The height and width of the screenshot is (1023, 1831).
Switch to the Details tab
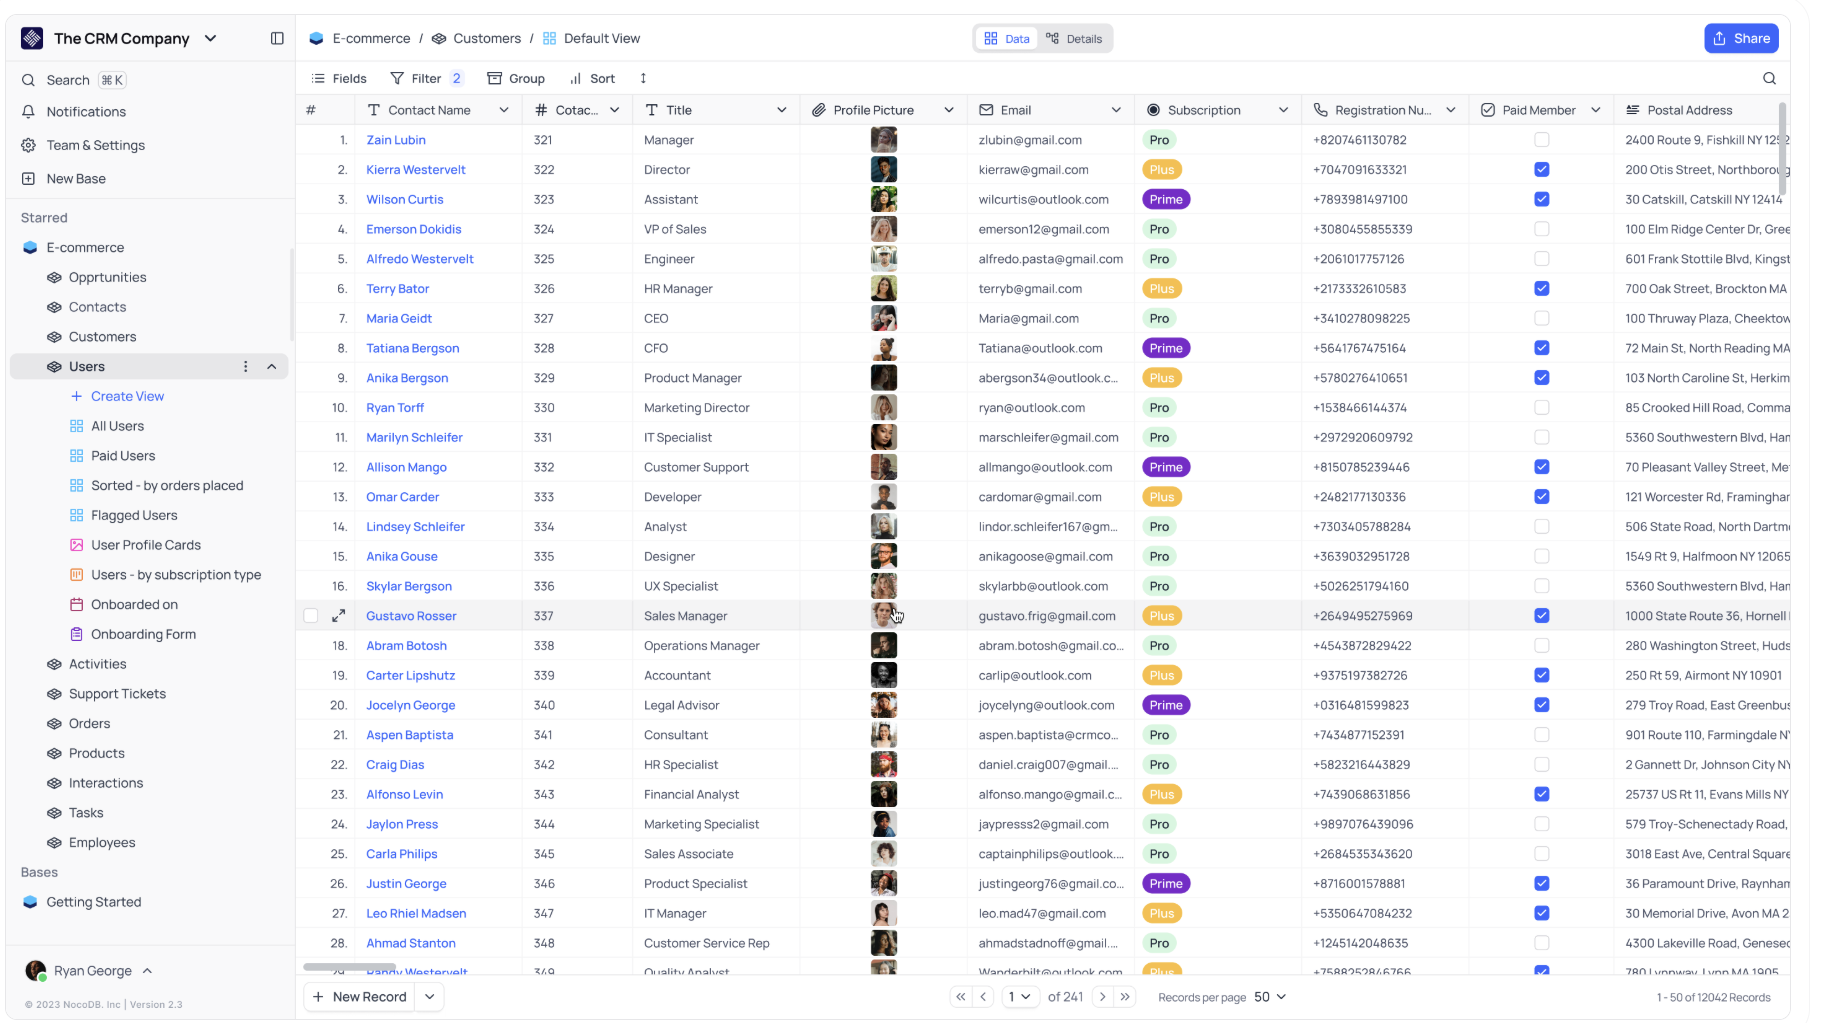coord(1075,39)
